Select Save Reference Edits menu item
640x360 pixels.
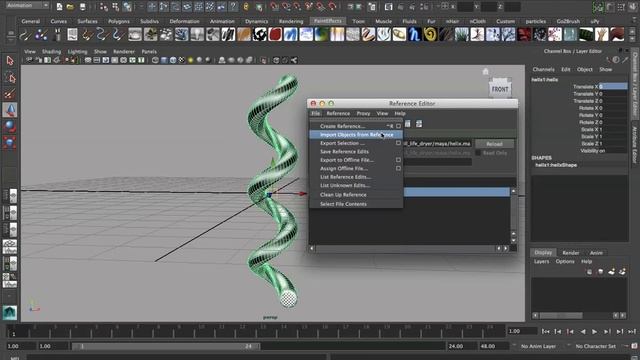click(344, 151)
